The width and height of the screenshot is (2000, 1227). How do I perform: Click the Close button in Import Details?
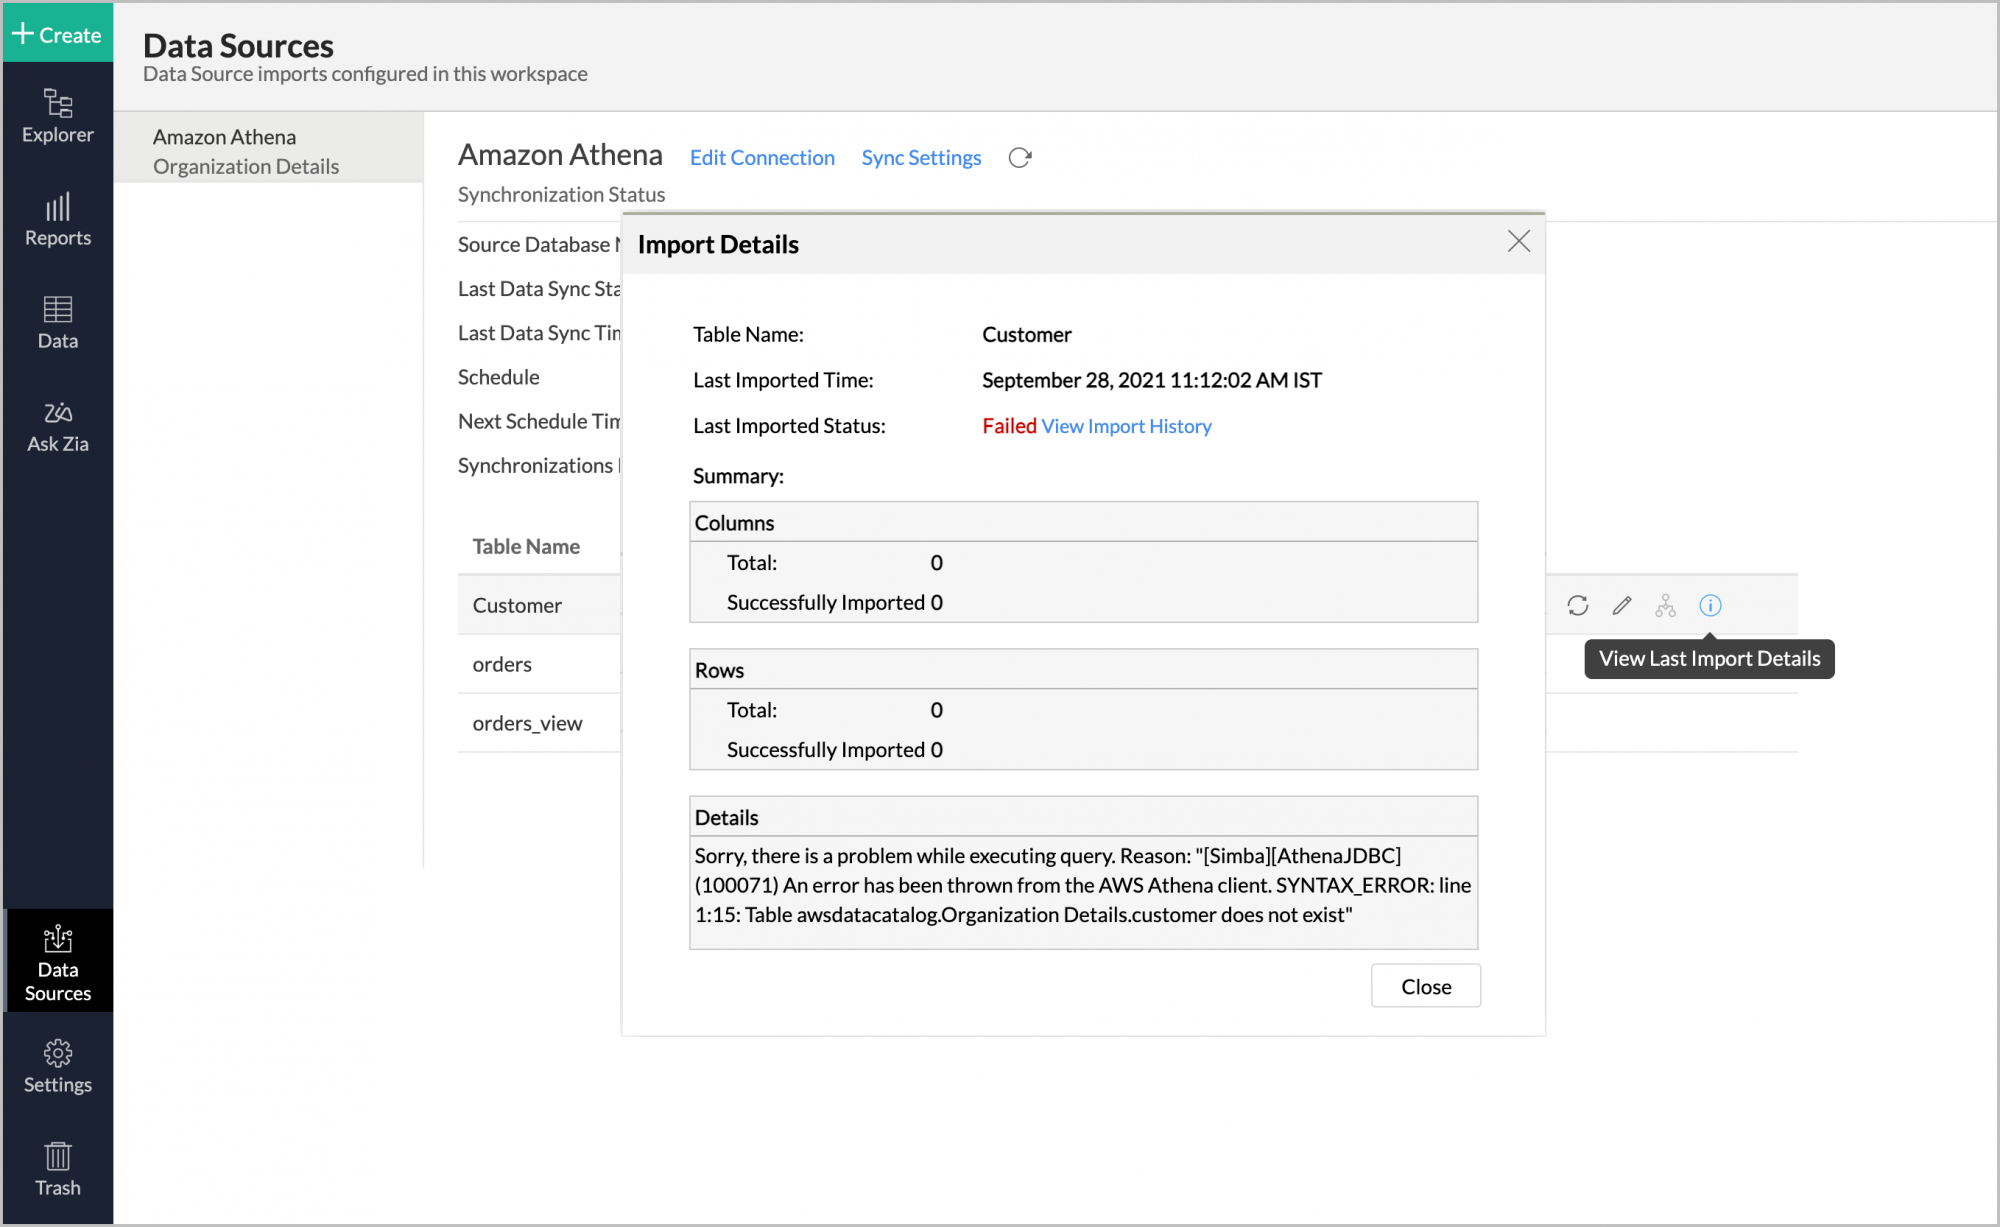[1425, 986]
